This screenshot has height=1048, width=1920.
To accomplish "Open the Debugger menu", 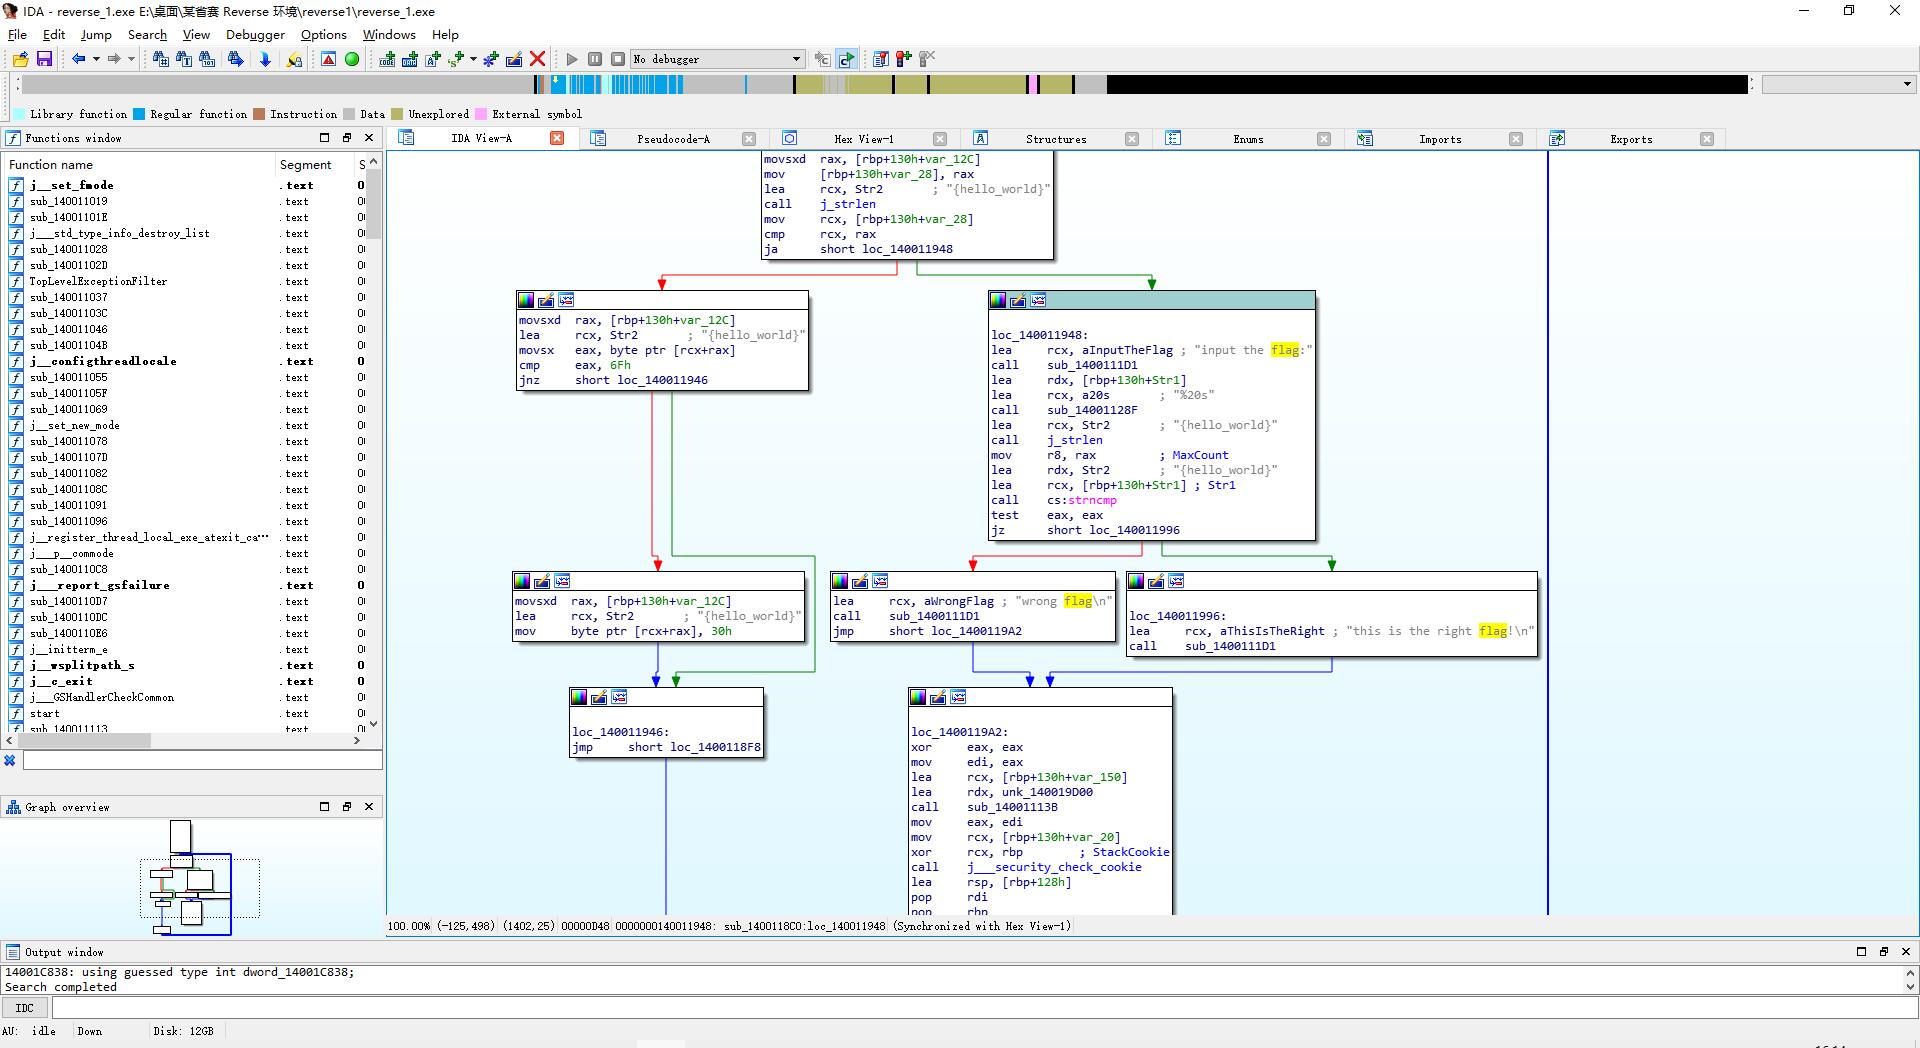I will click(255, 34).
